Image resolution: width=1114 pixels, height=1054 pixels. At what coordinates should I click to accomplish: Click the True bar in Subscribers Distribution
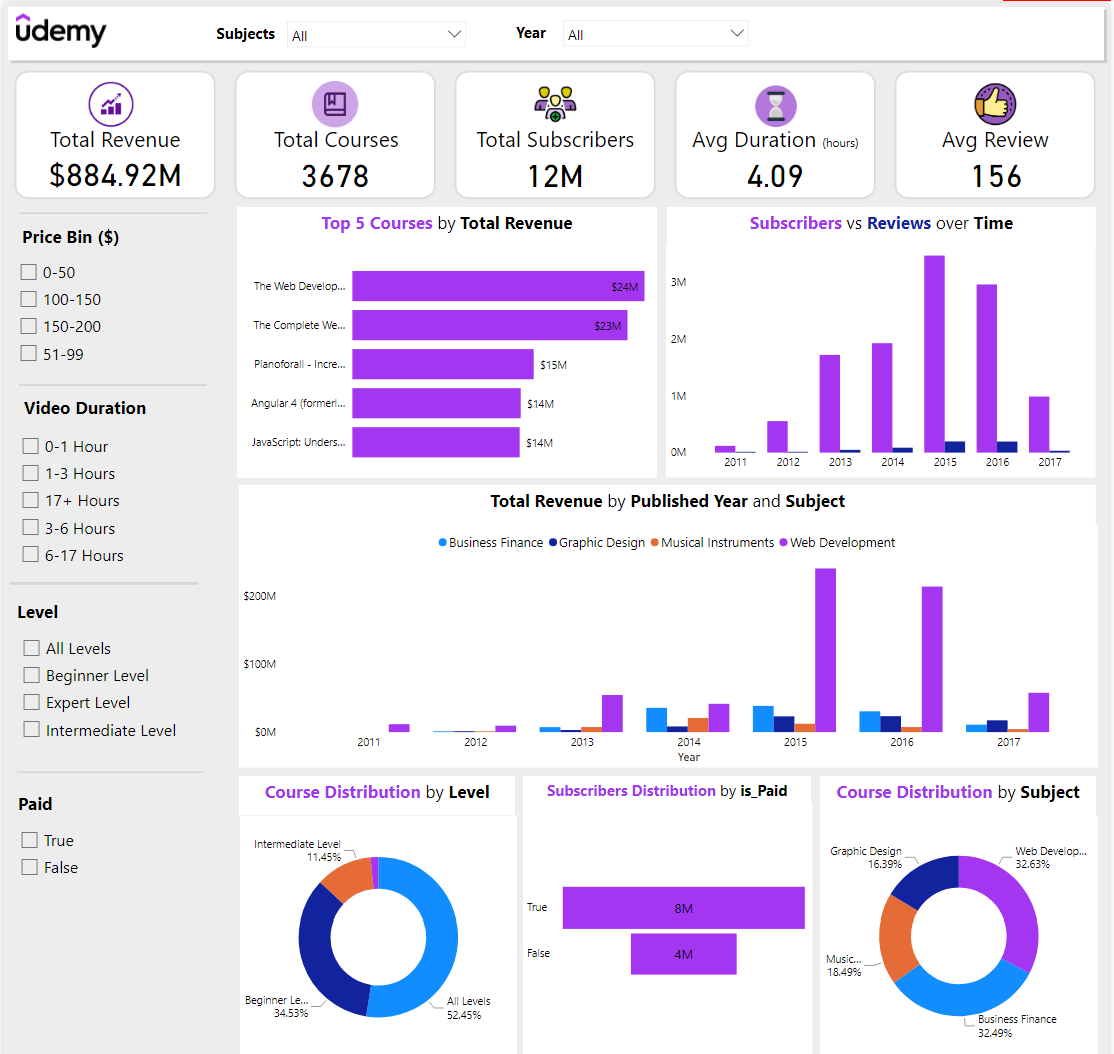(683, 907)
